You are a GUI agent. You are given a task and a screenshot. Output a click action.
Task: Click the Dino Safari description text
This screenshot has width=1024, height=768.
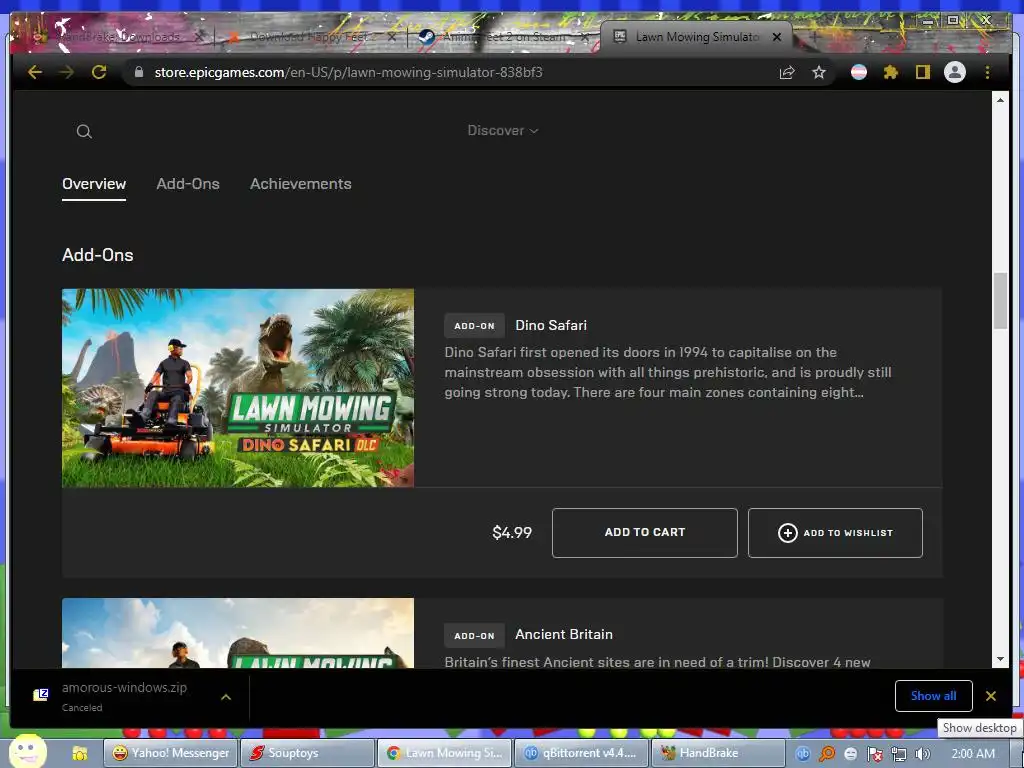click(668, 372)
